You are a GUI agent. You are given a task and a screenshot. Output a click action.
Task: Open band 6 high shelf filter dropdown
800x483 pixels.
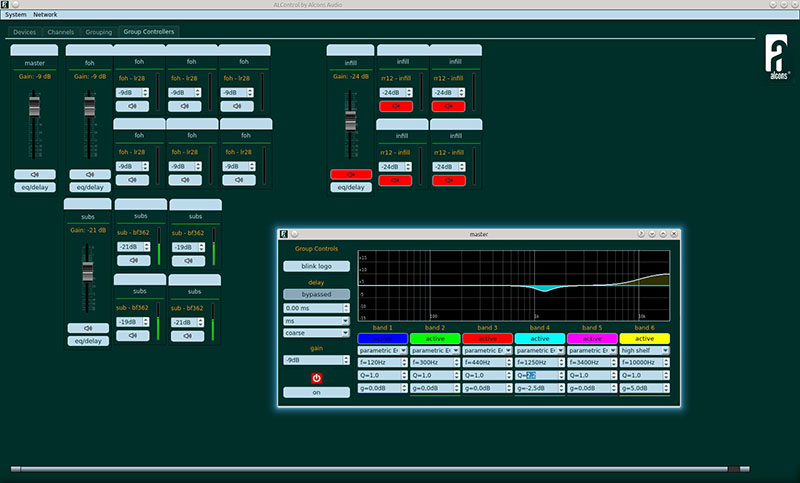click(644, 351)
